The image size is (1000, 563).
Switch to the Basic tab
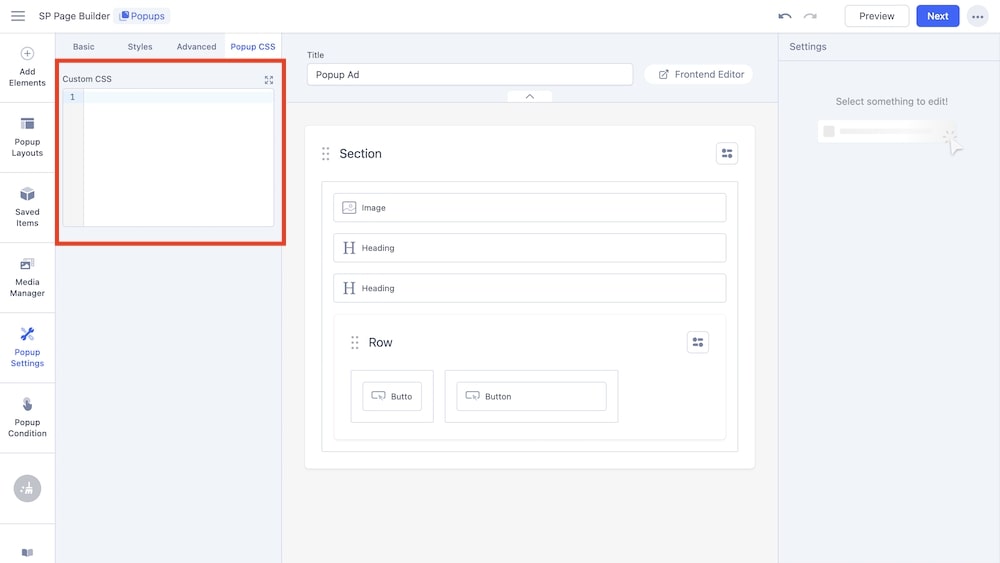(x=84, y=47)
